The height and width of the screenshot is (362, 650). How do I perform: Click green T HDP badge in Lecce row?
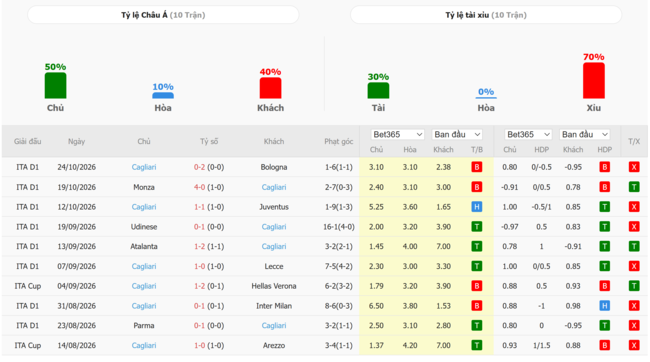pyautogui.click(x=604, y=266)
